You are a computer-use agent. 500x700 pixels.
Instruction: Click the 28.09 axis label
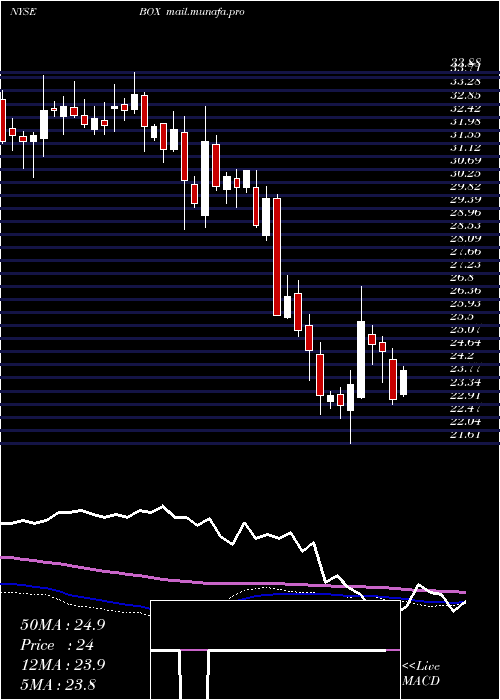click(465, 239)
